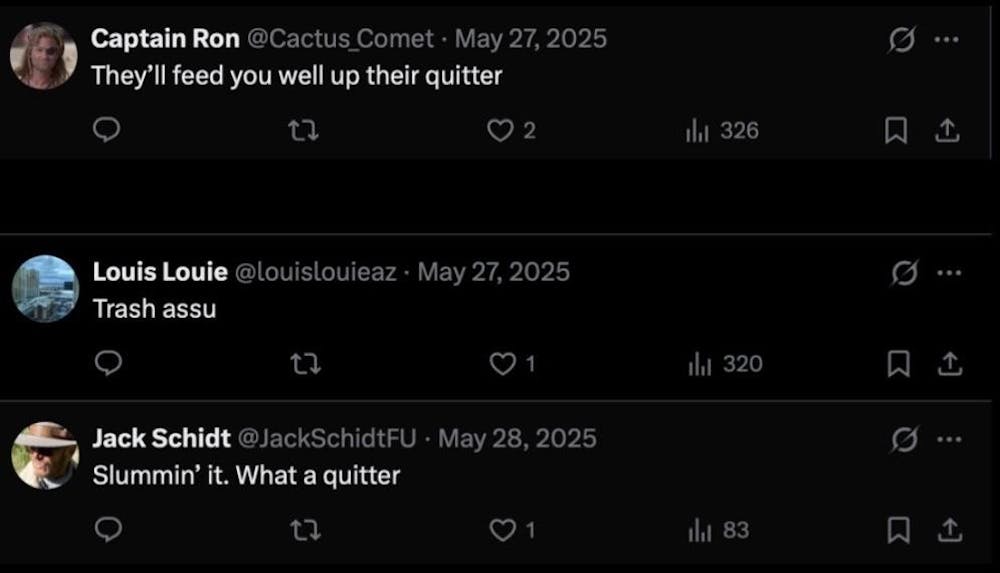Open Captain Ron's profile picture

[44, 56]
